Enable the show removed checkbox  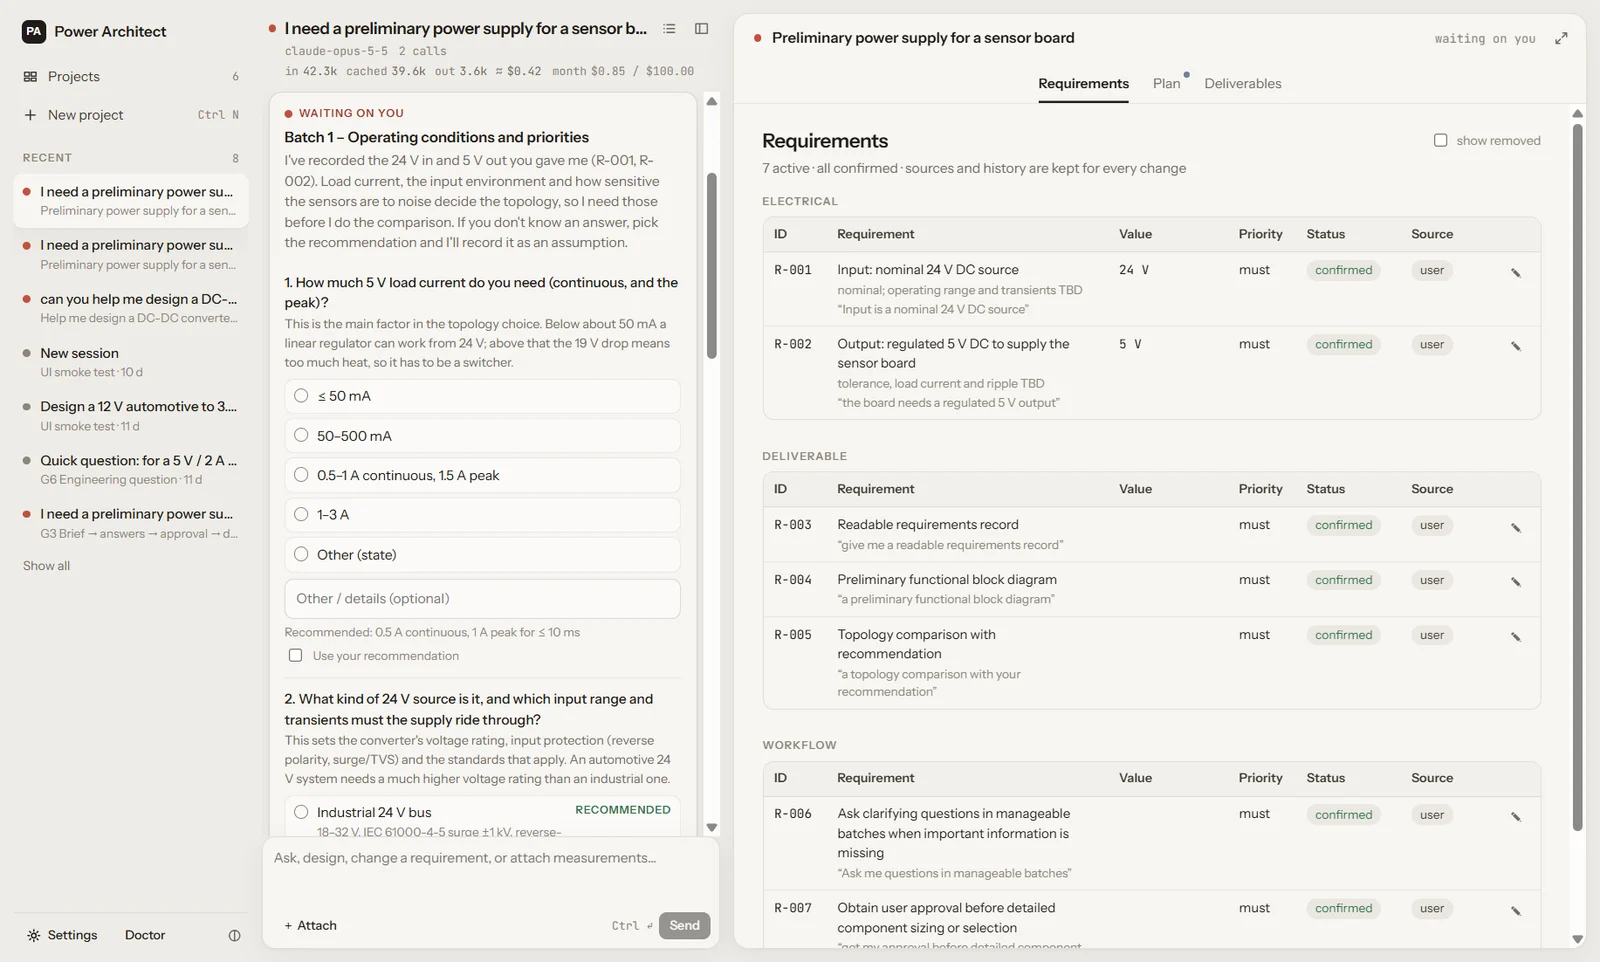pos(1440,141)
